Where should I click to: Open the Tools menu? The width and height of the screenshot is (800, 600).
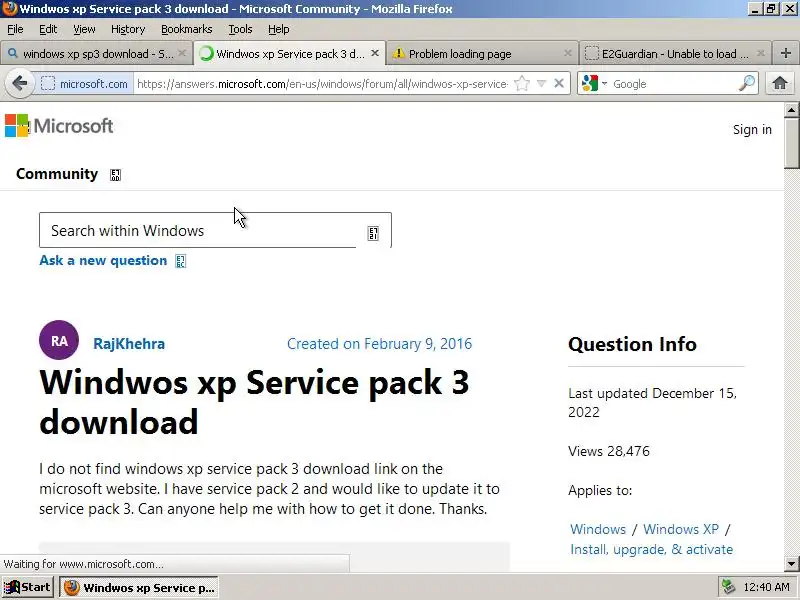[x=240, y=29]
